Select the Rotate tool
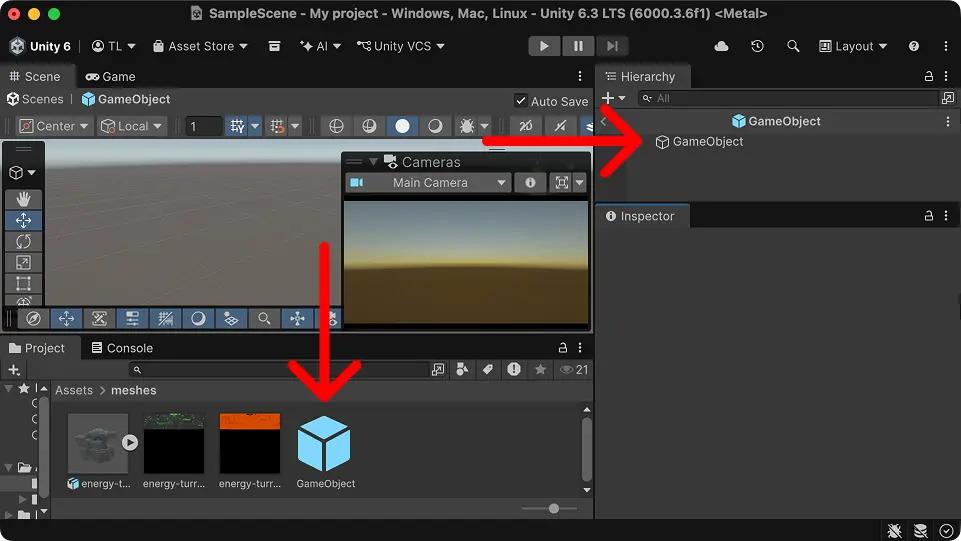961x541 pixels. 23,241
